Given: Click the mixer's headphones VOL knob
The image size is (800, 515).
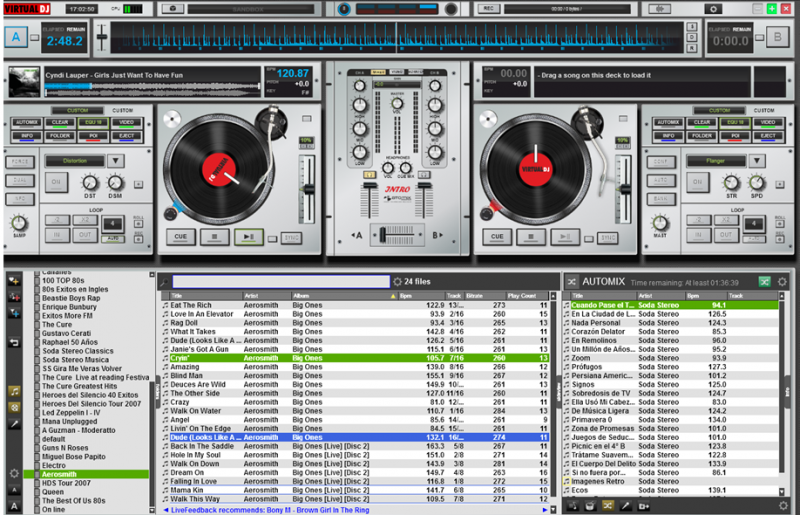Looking at the screenshot, I should click(x=388, y=168).
